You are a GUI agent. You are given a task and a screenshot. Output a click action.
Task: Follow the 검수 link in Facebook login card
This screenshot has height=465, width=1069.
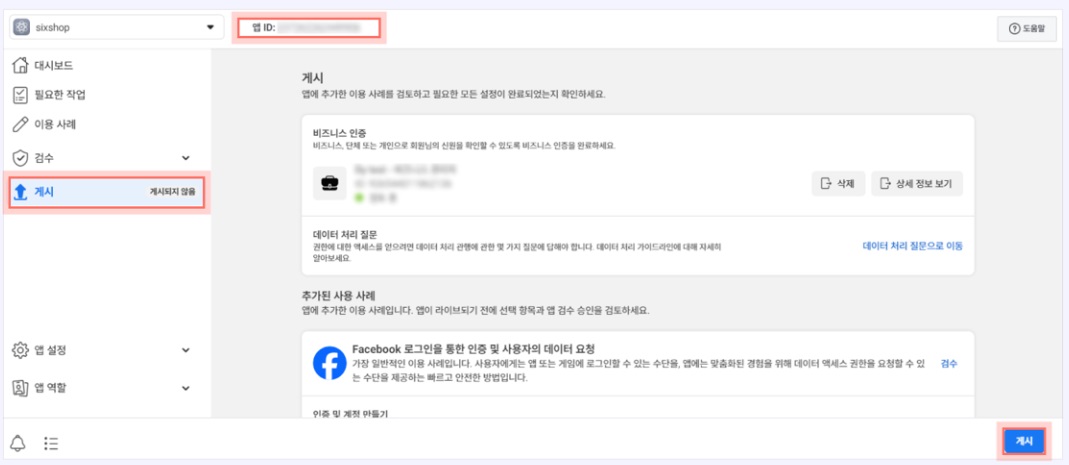tap(949, 363)
